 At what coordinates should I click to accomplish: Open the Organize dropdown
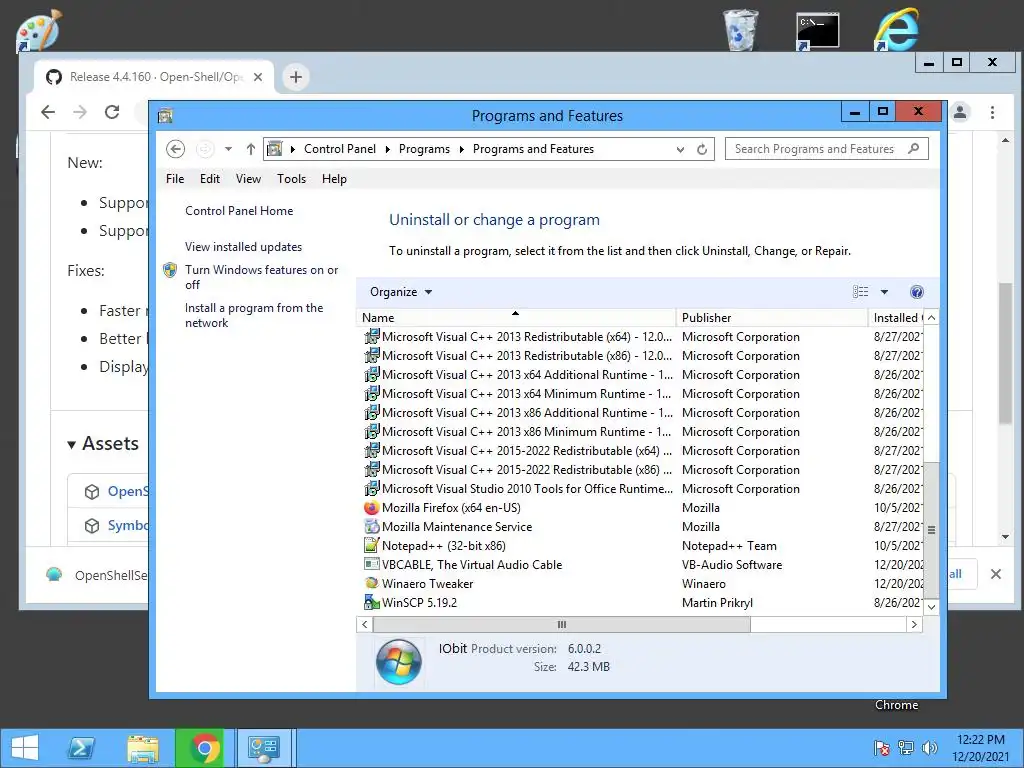pyautogui.click(x=401, y=292)
